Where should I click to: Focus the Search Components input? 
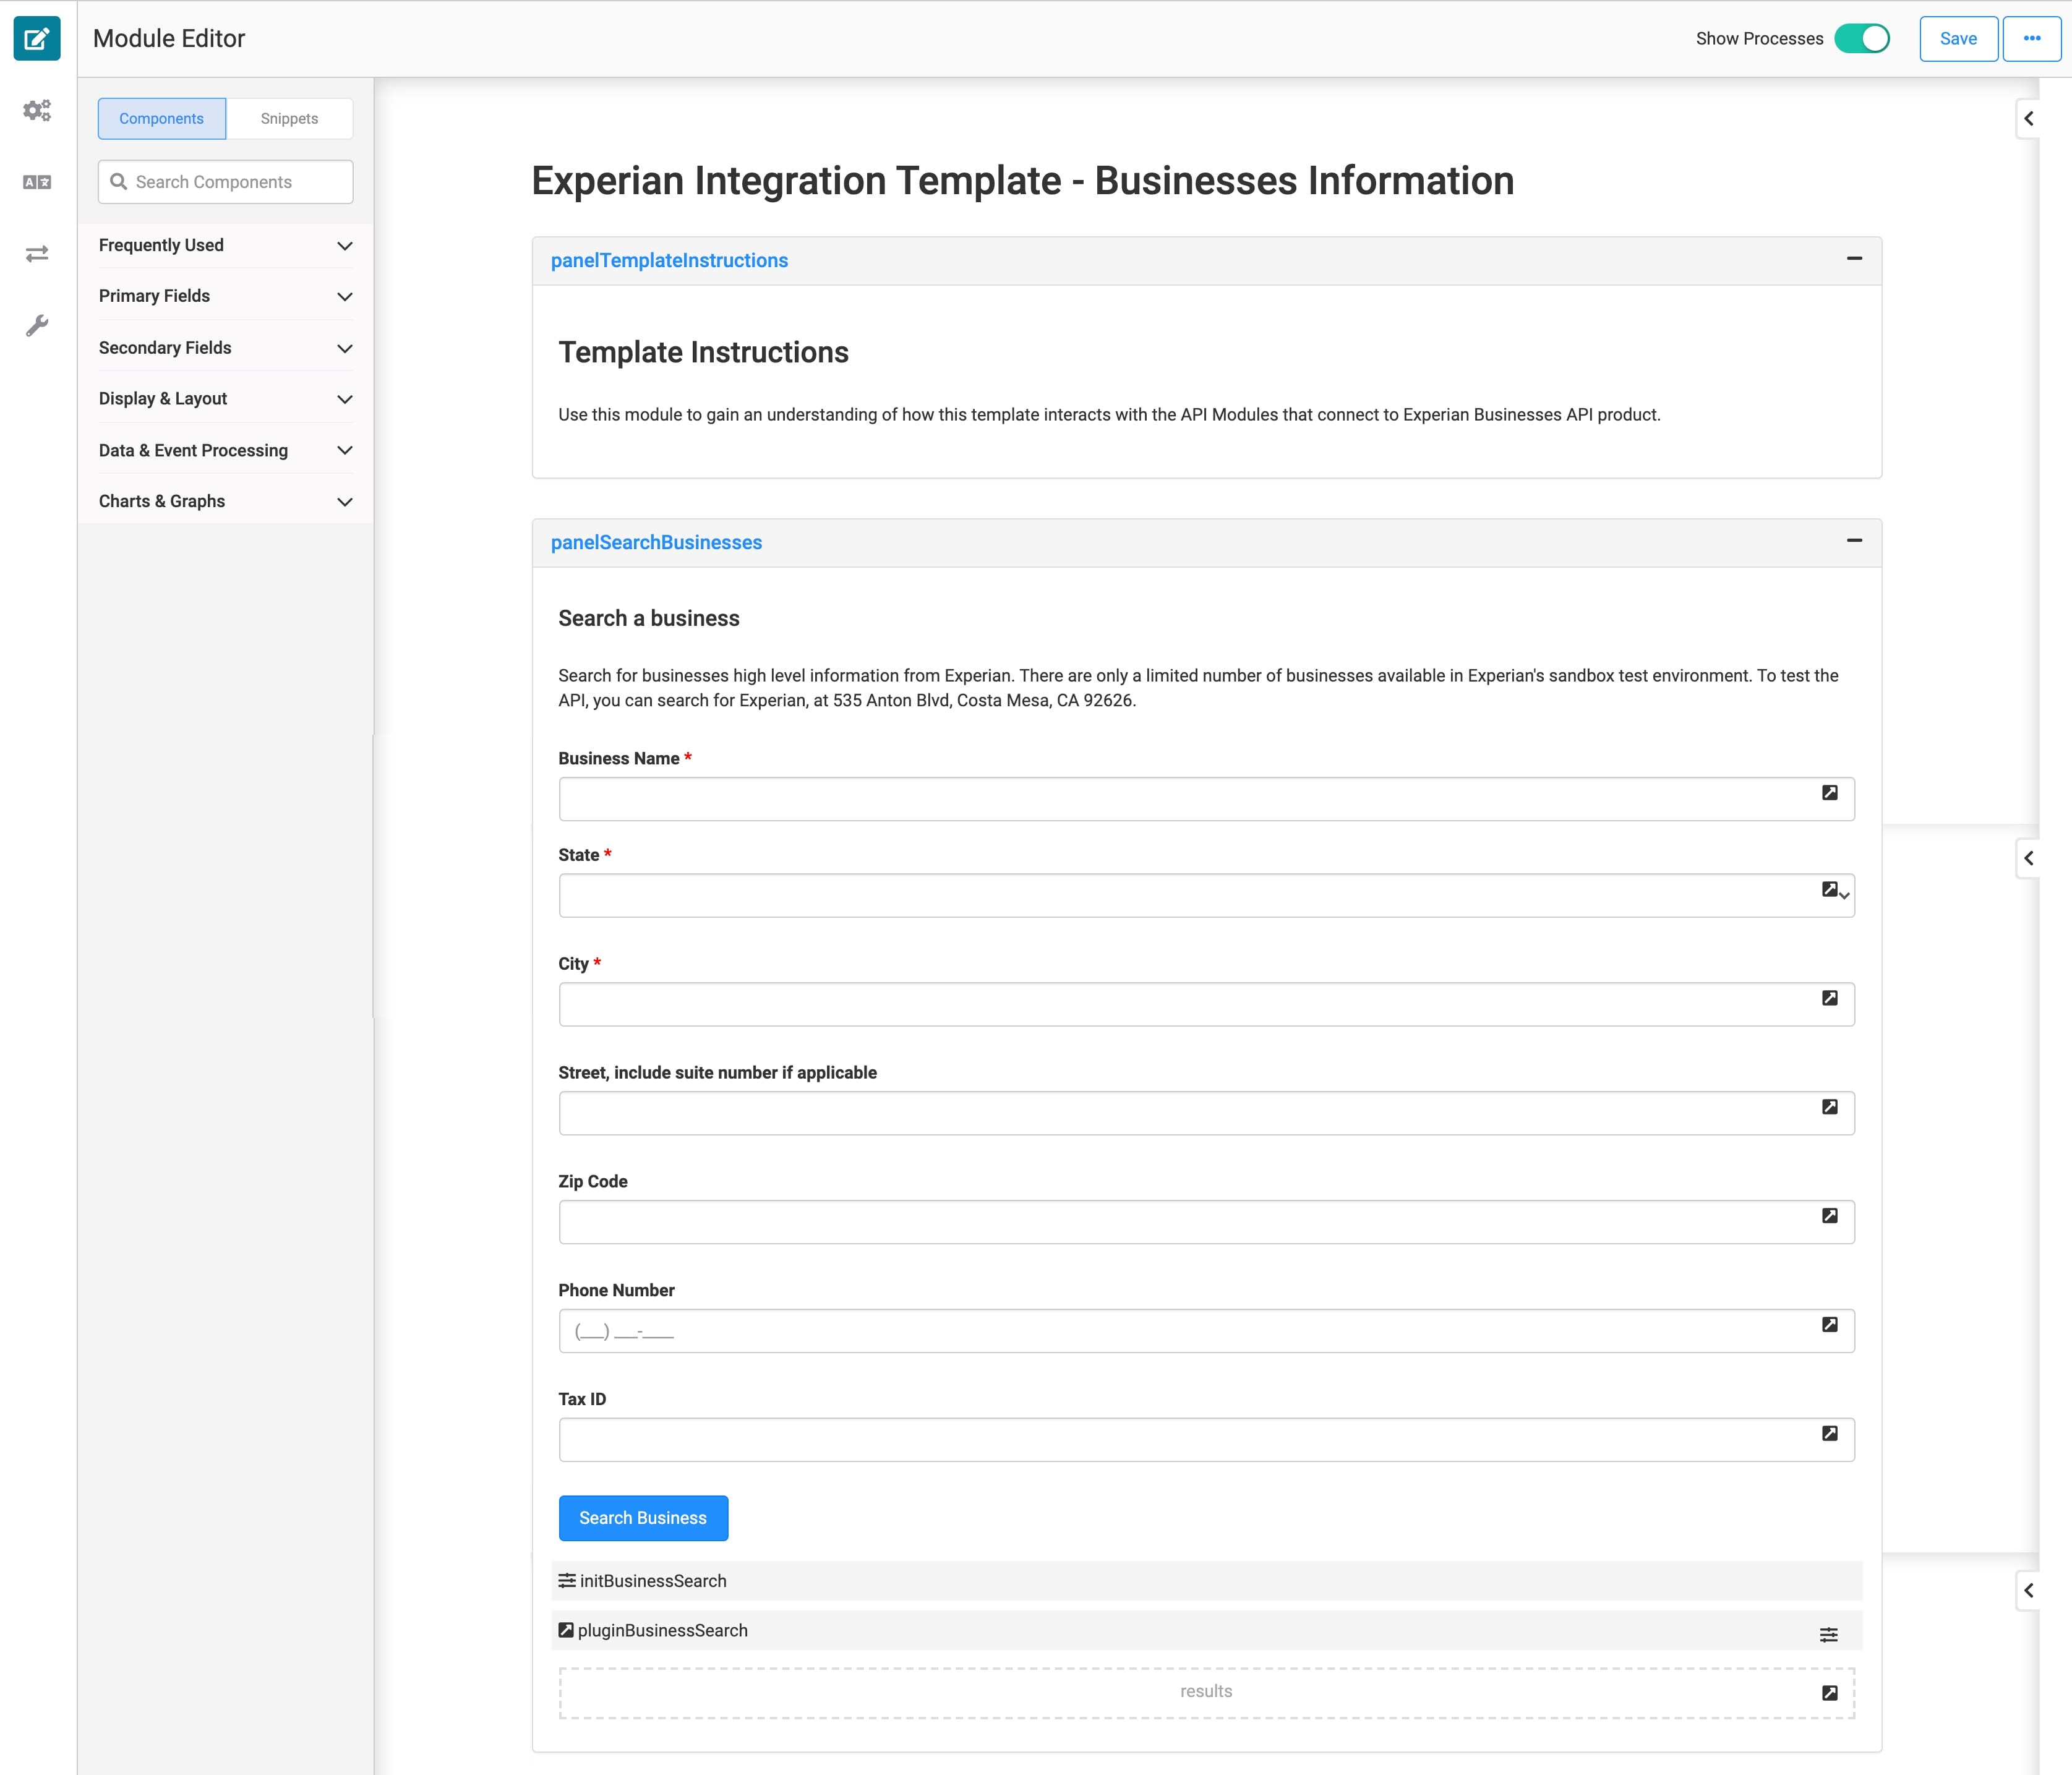pos(225,182)
